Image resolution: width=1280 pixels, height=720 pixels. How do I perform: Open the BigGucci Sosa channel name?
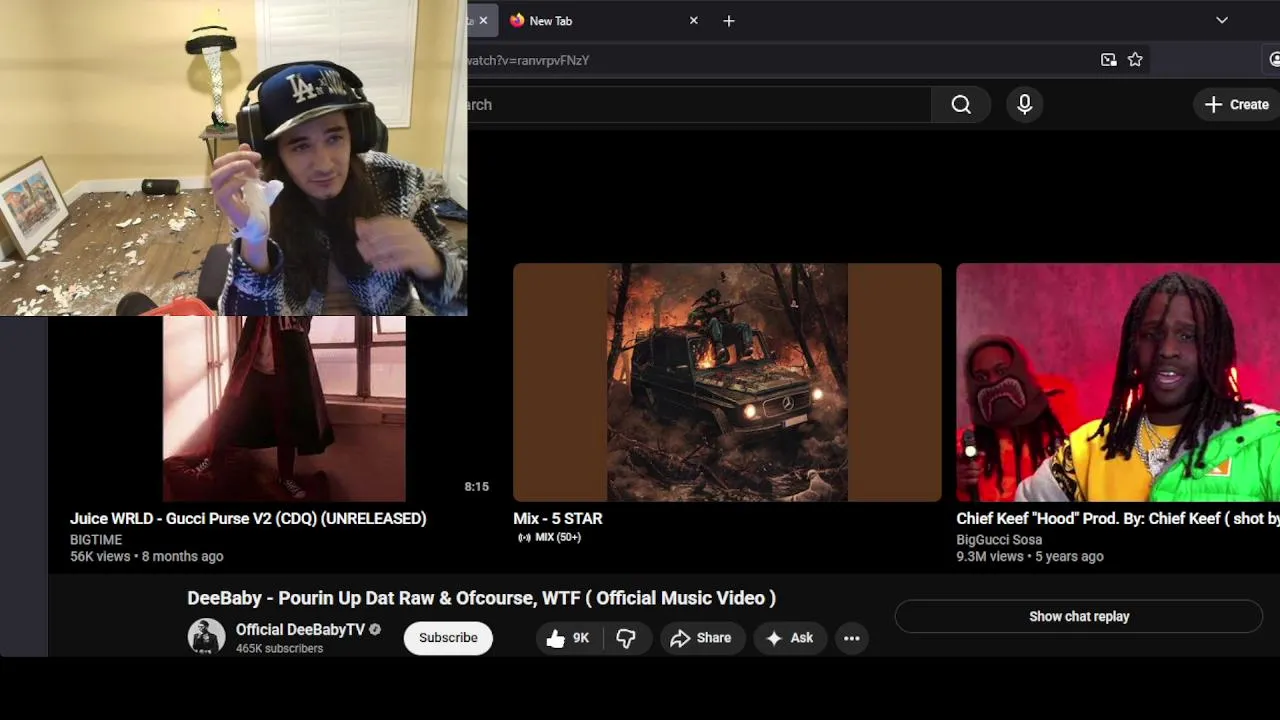tap(999, 539)
